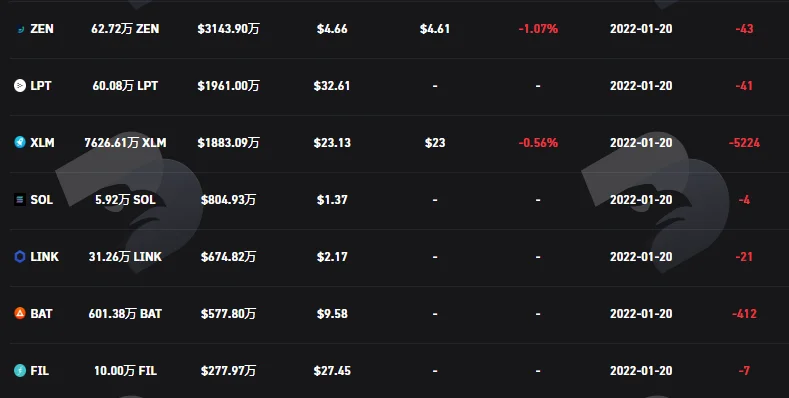Click the $32.61 price in LPT row
The height and width of the screenshot is (398, 789).
(332, 86)
